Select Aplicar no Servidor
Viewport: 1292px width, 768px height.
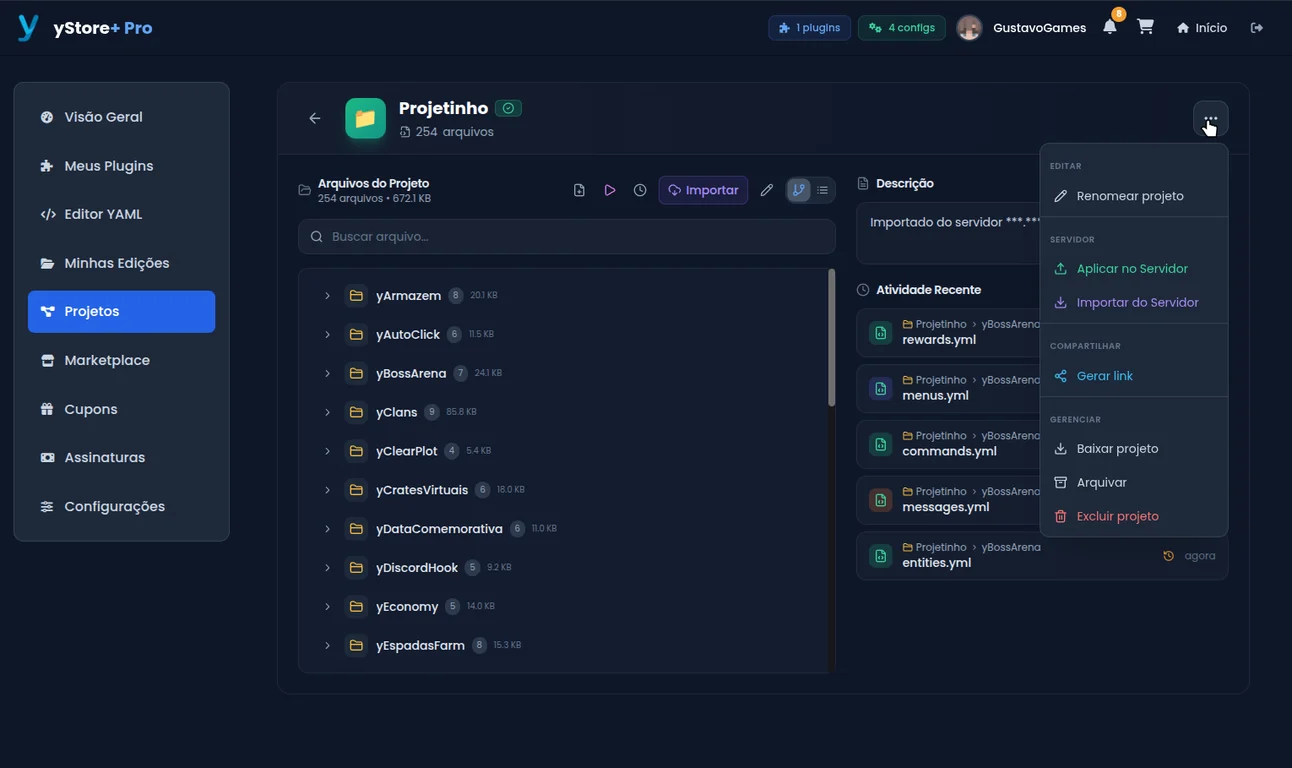[1133, 269]
